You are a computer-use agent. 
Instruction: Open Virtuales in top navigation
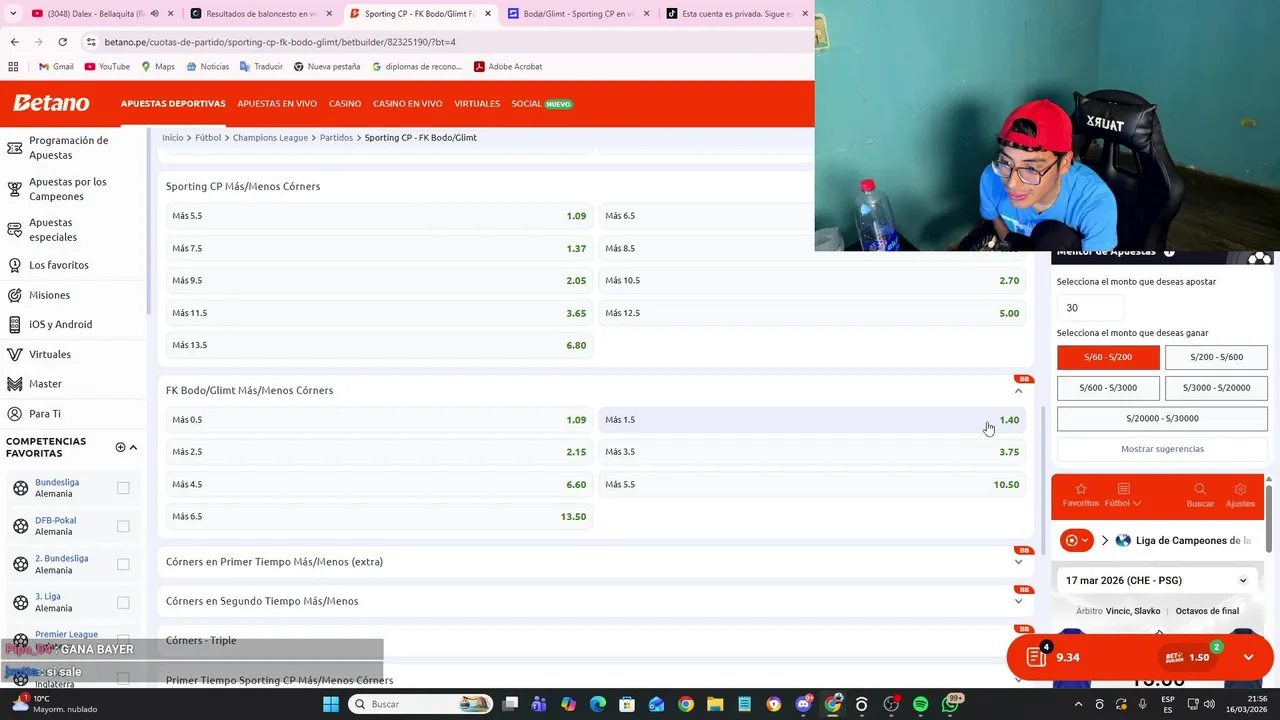tap(477, 104)
